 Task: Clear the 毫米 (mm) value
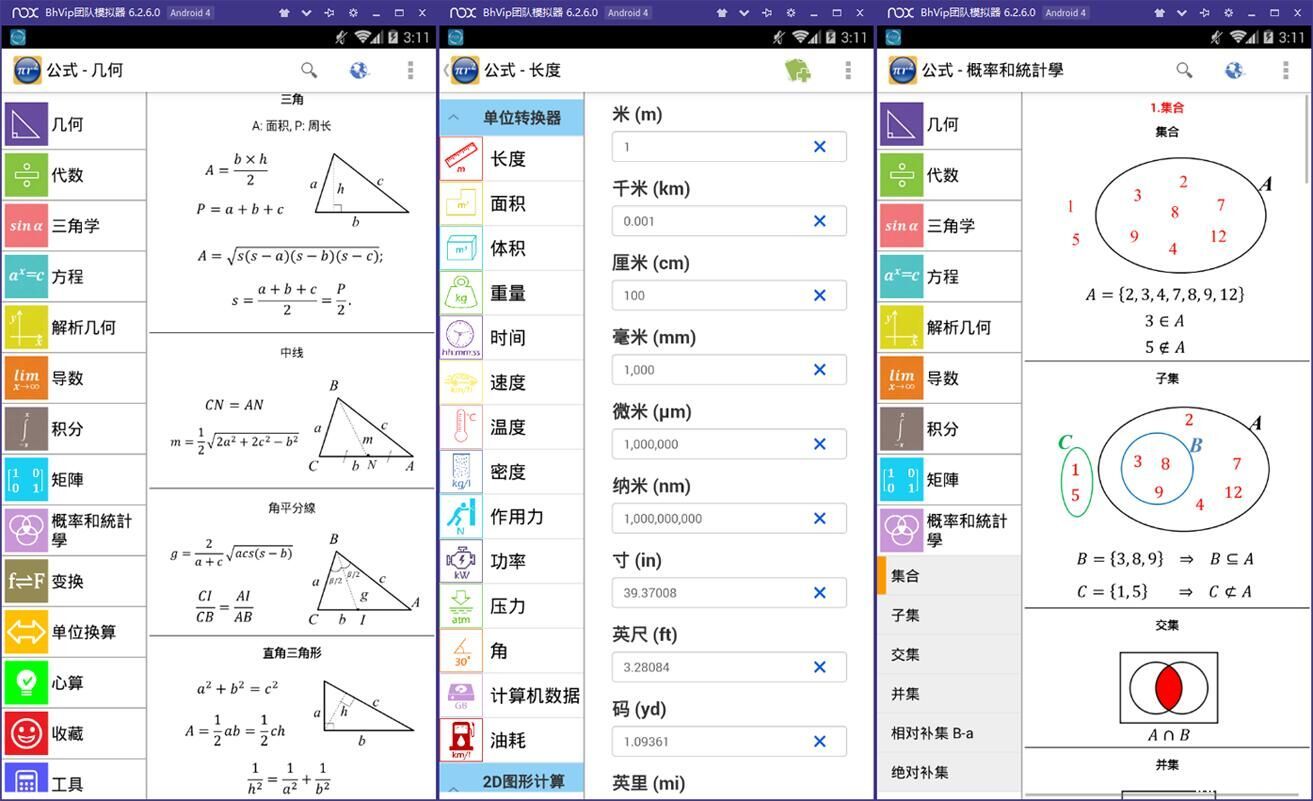click(820, 370)
